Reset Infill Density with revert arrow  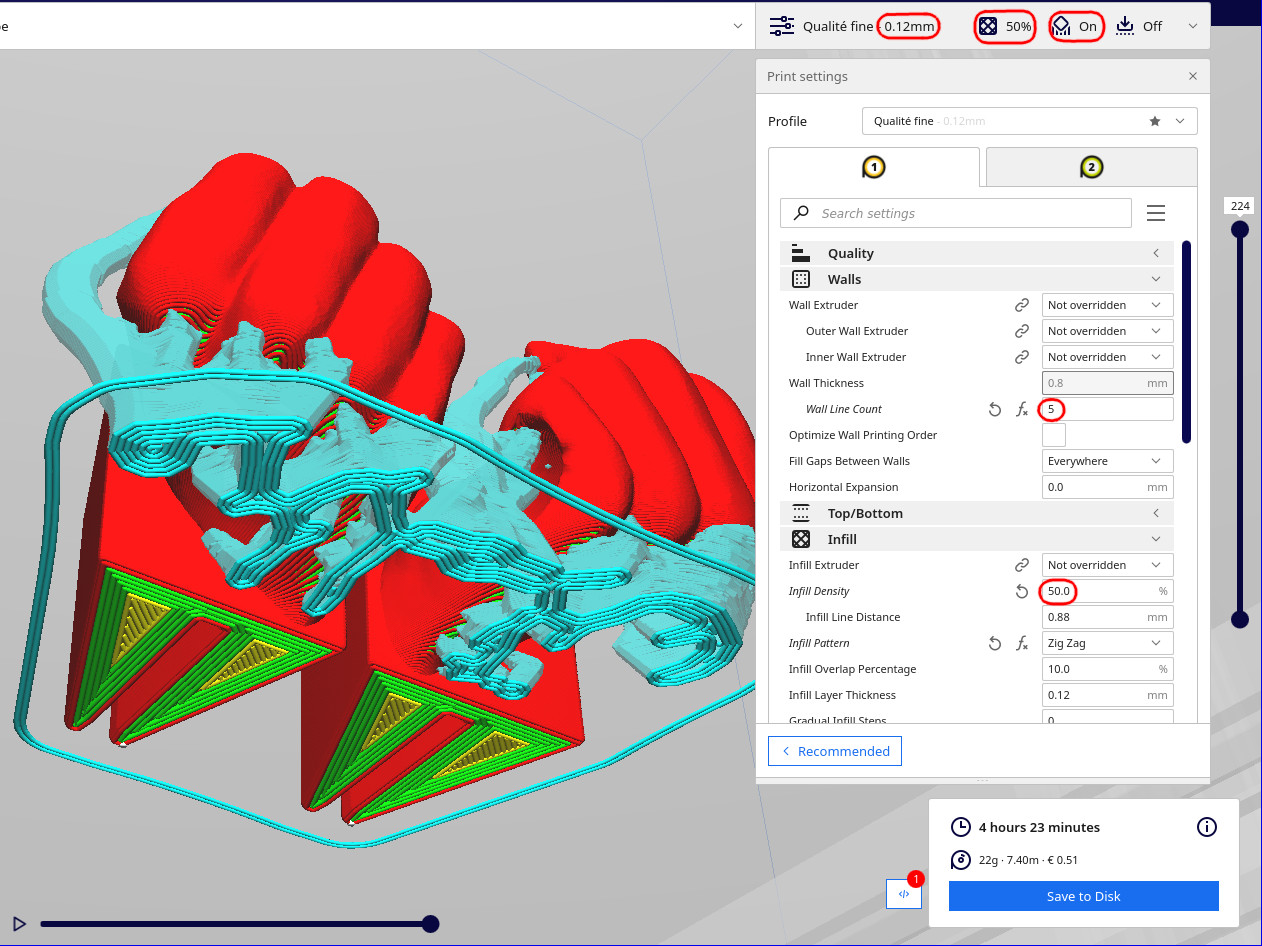tap(1022, 591)
